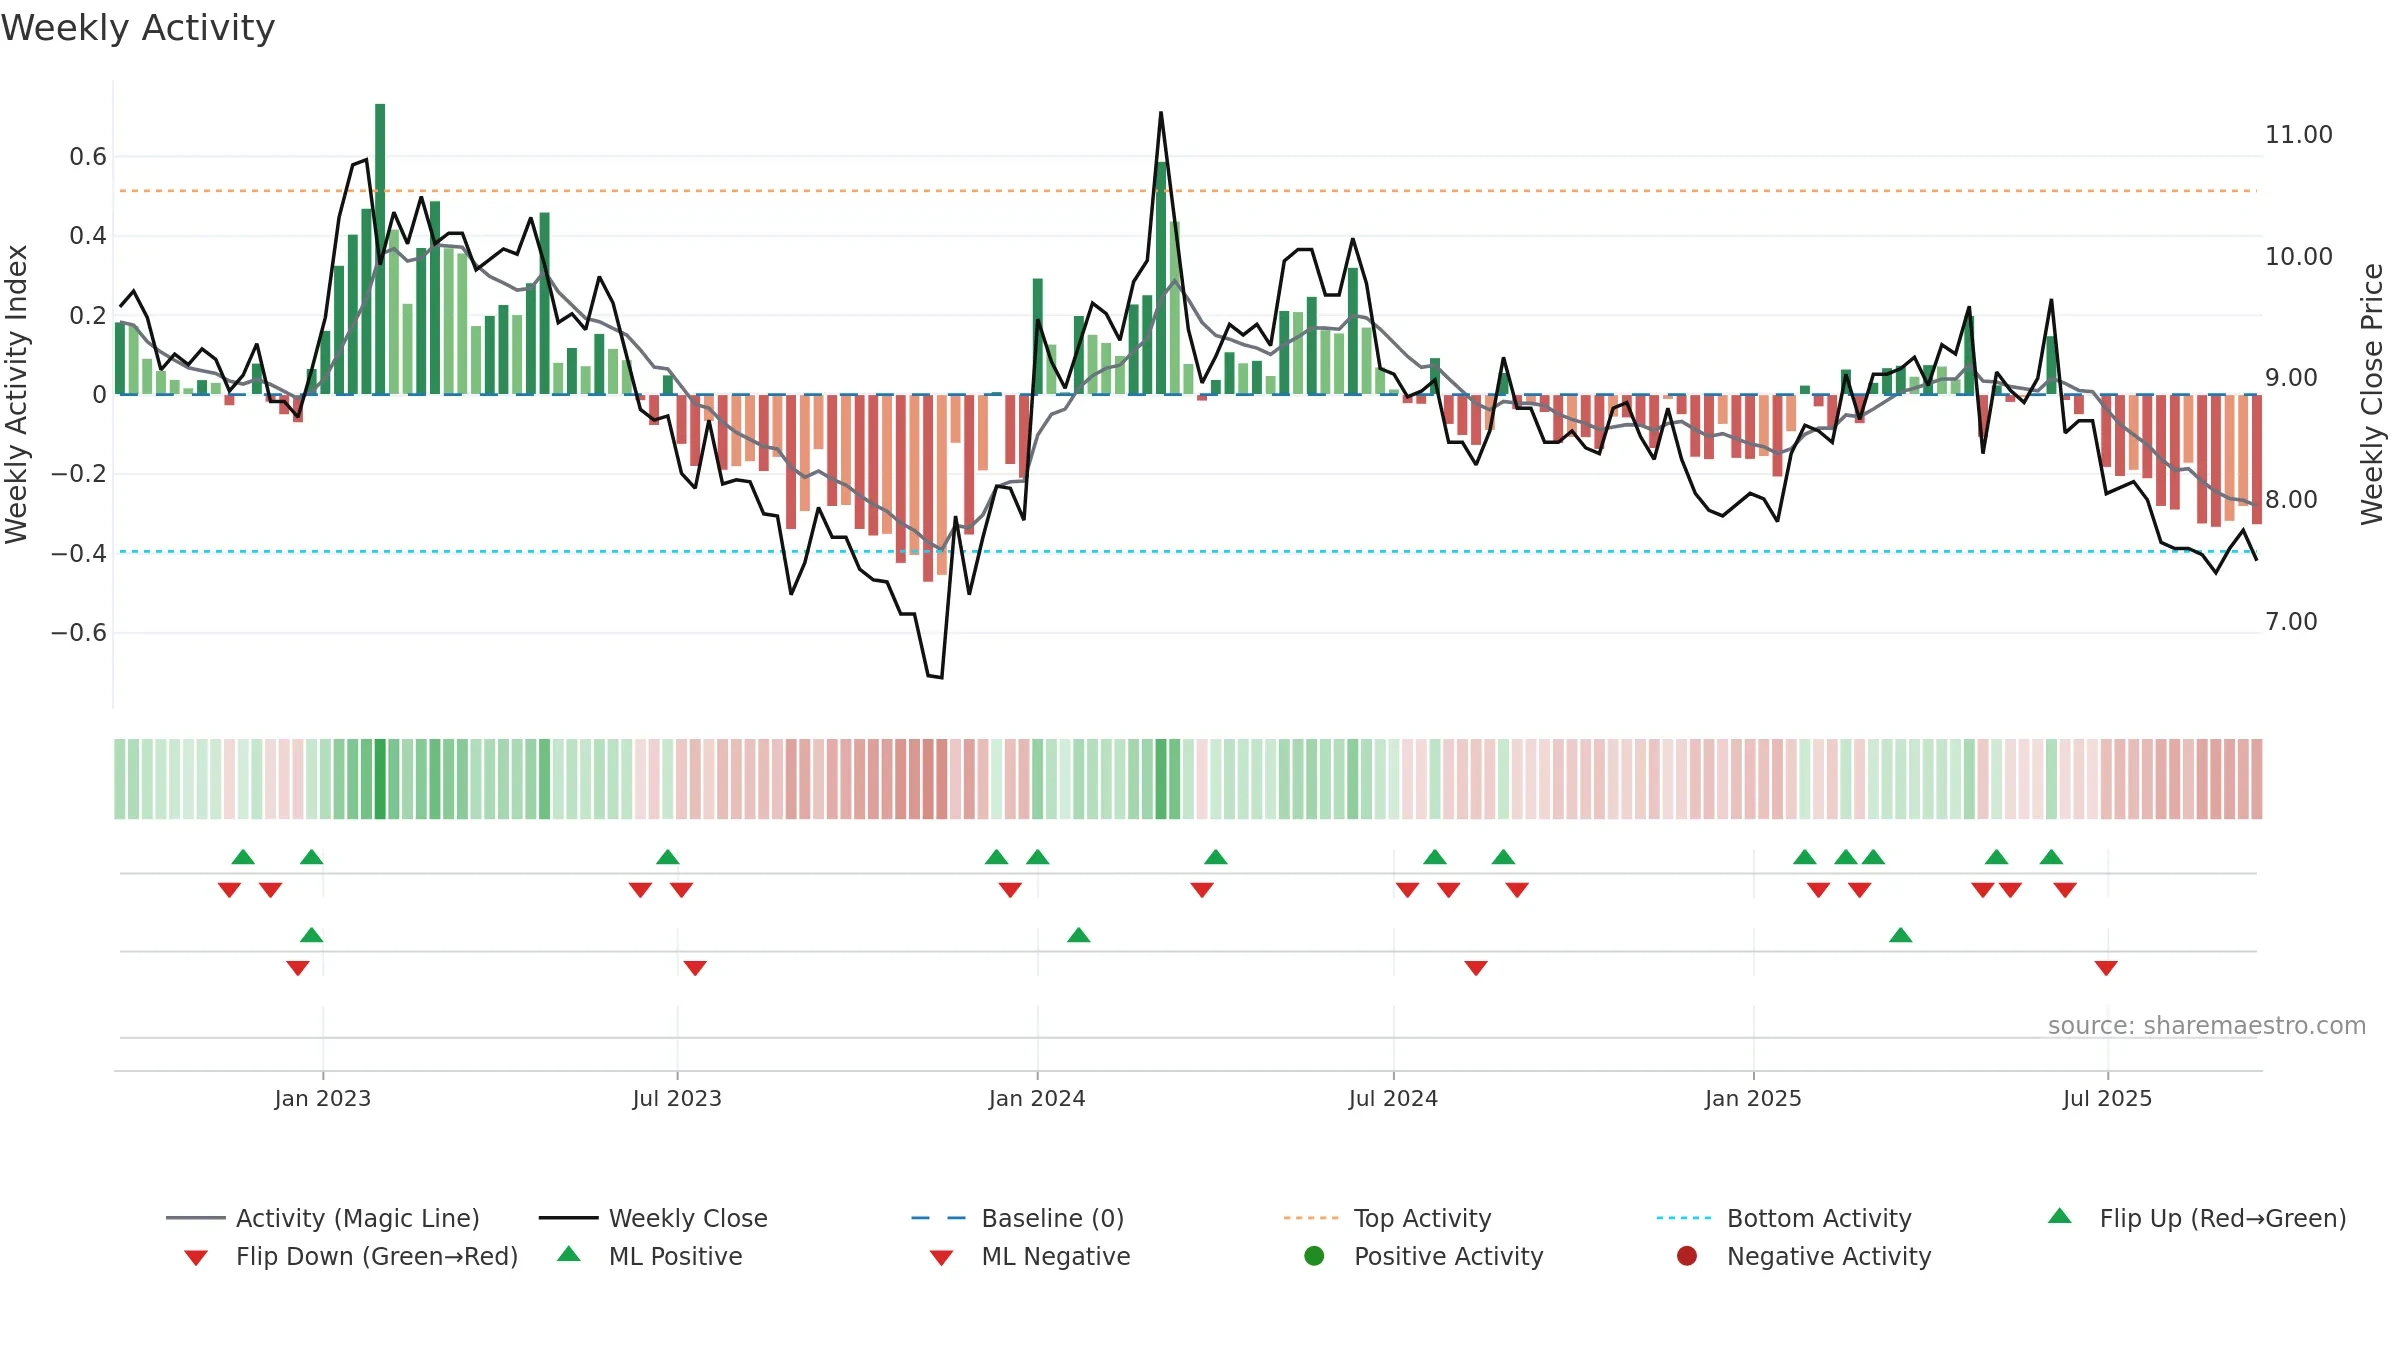
Task: Click the ML Negative triangle before Jul 2025
Action: [x=2106, y=968]
